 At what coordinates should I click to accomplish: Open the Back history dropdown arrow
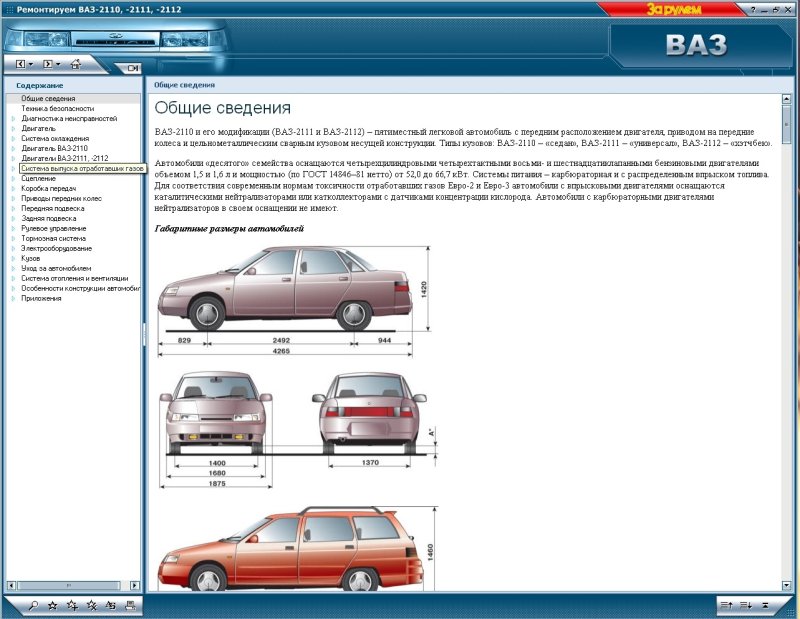31,65
